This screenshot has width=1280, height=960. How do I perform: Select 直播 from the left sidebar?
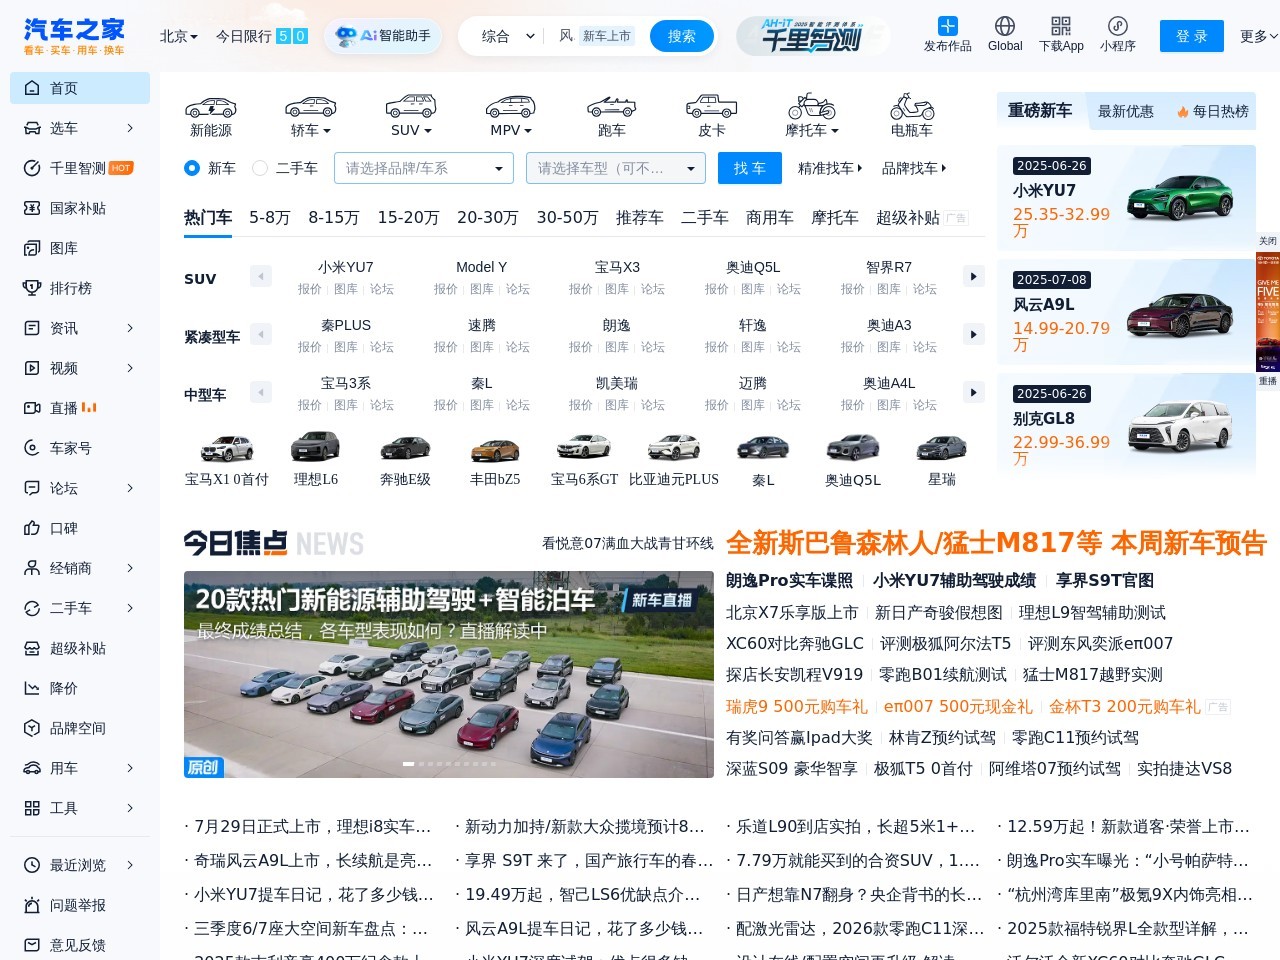pos(62,408)
